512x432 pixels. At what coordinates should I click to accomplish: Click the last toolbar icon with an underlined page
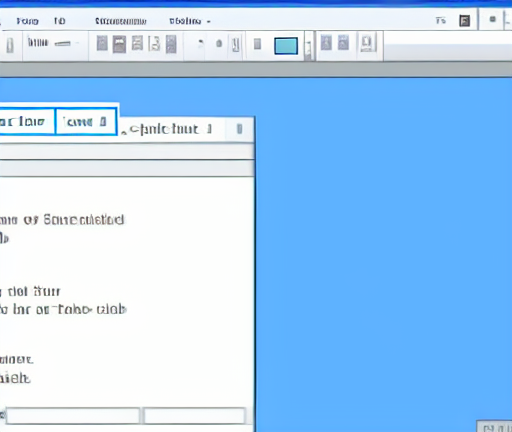pyautogui.click(x=367, y=44)
